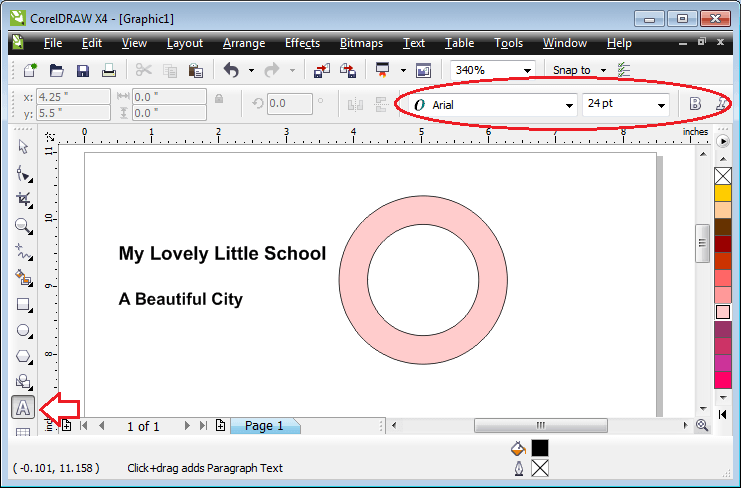The height and width of the screenshot is (488, 741).
Task: Click the horizontal scrollbar thumb
Action: pos(540,426)
